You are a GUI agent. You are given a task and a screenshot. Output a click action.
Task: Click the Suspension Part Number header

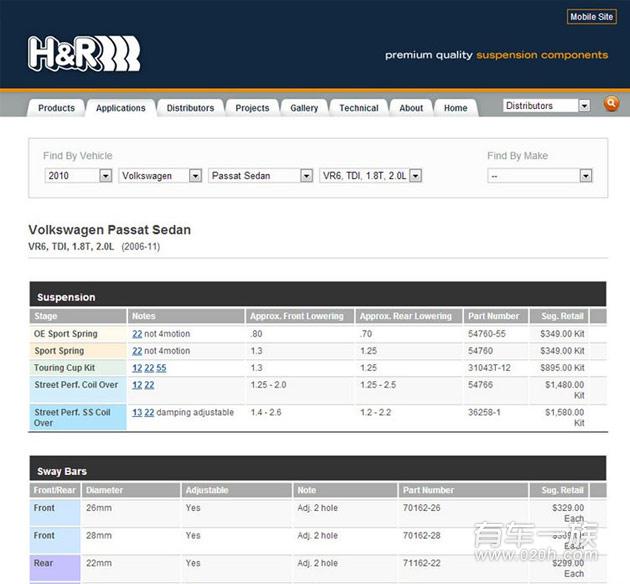point(496,316)
